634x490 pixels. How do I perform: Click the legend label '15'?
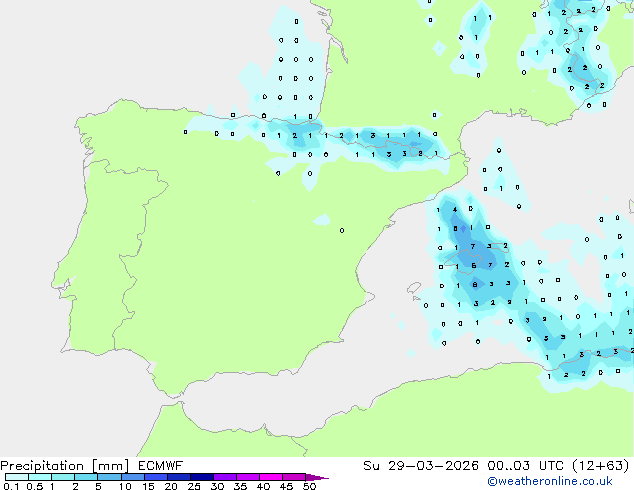click(x=148, y=486)
